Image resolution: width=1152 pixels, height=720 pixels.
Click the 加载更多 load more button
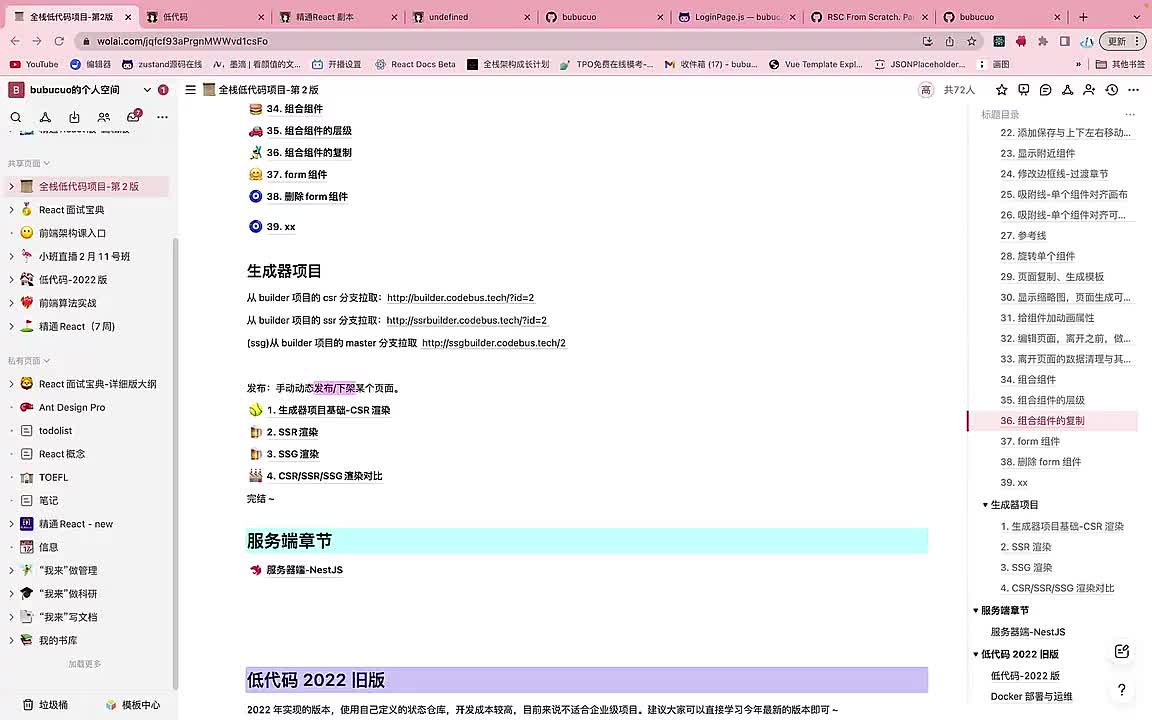pyautogui.click(x=84, y=663)
